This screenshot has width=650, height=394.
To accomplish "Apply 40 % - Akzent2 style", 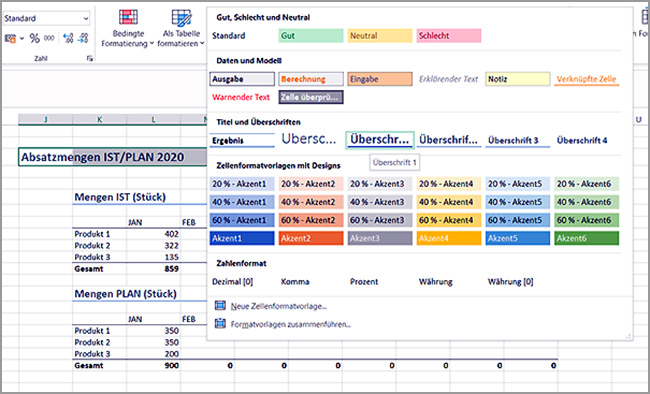I will coord(311,202).
